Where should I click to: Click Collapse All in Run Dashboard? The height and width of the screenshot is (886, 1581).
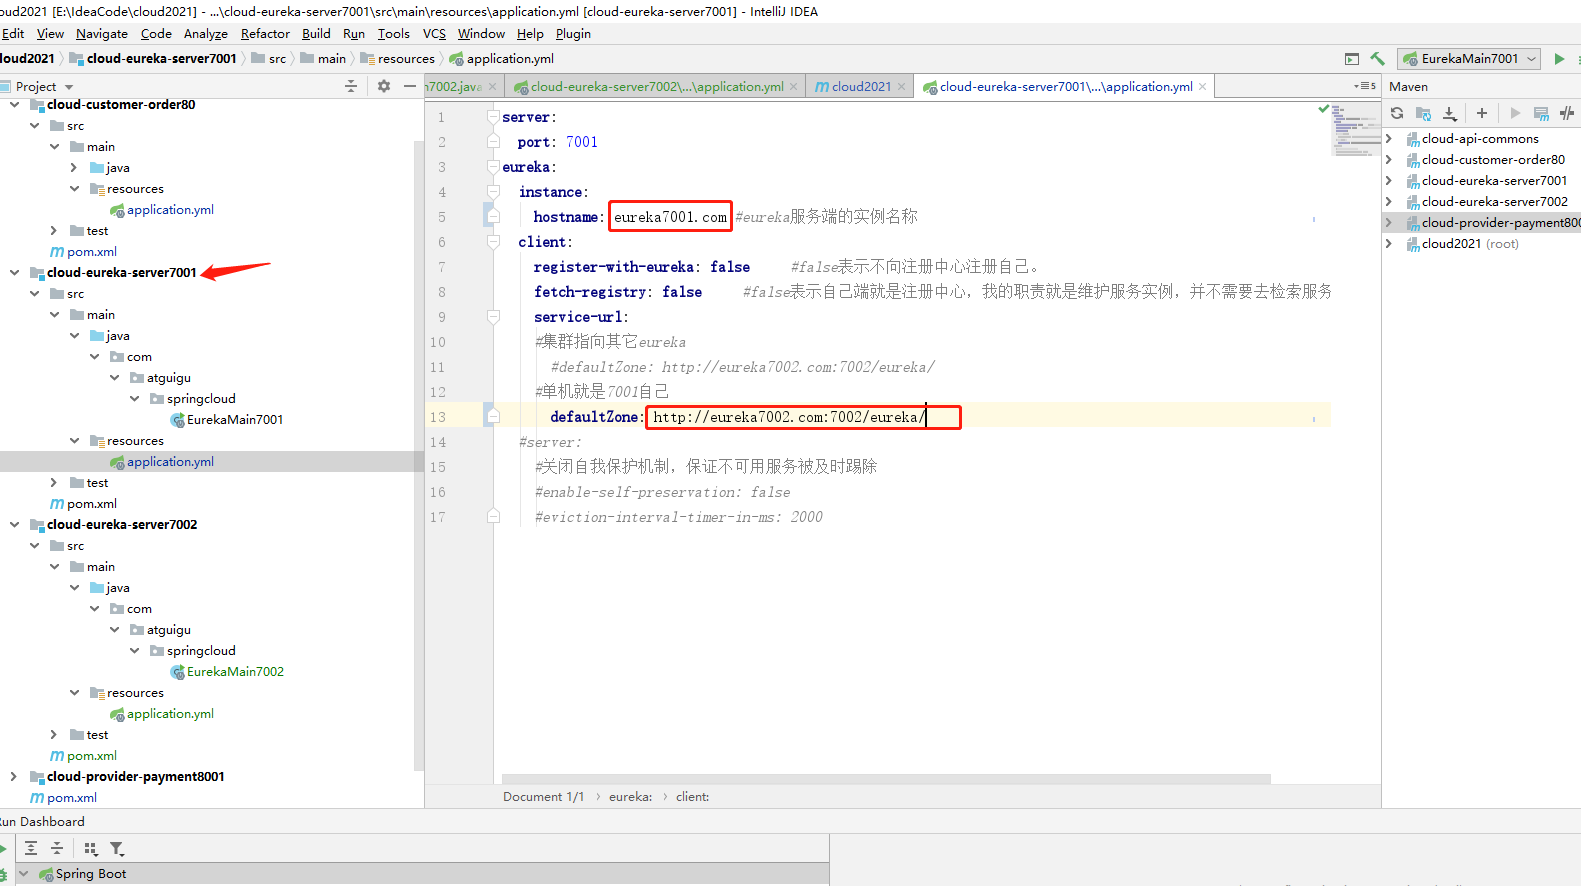57,849
